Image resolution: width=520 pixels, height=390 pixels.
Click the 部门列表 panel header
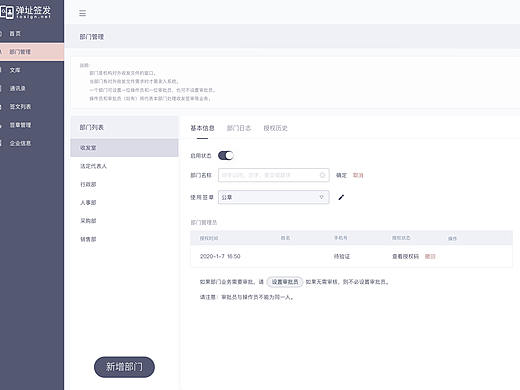pos(124,127)
